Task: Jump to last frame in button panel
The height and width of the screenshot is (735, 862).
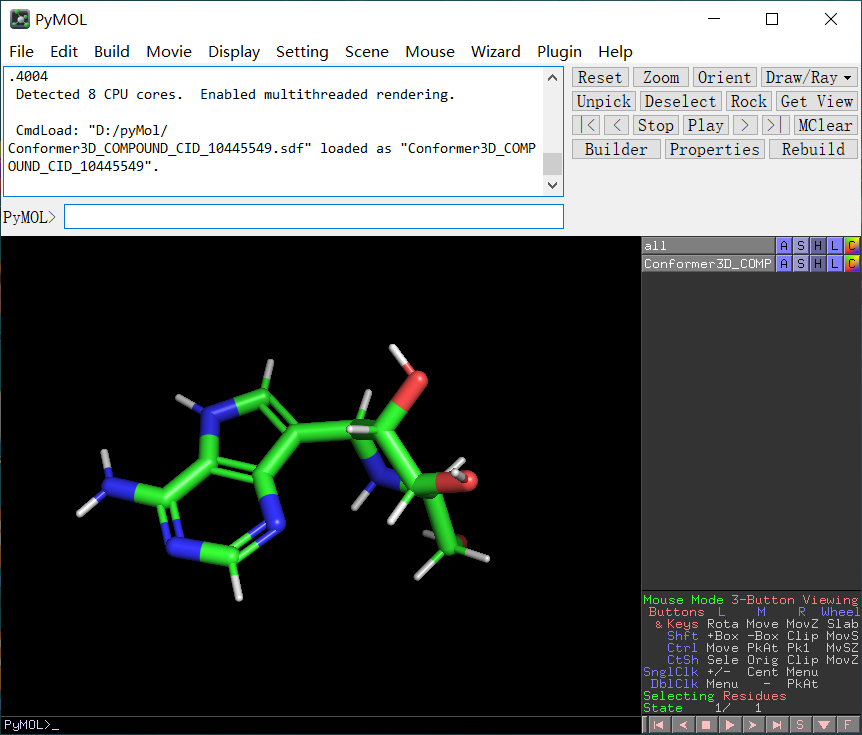Action: pyautogui.click(x=776, y=125)
